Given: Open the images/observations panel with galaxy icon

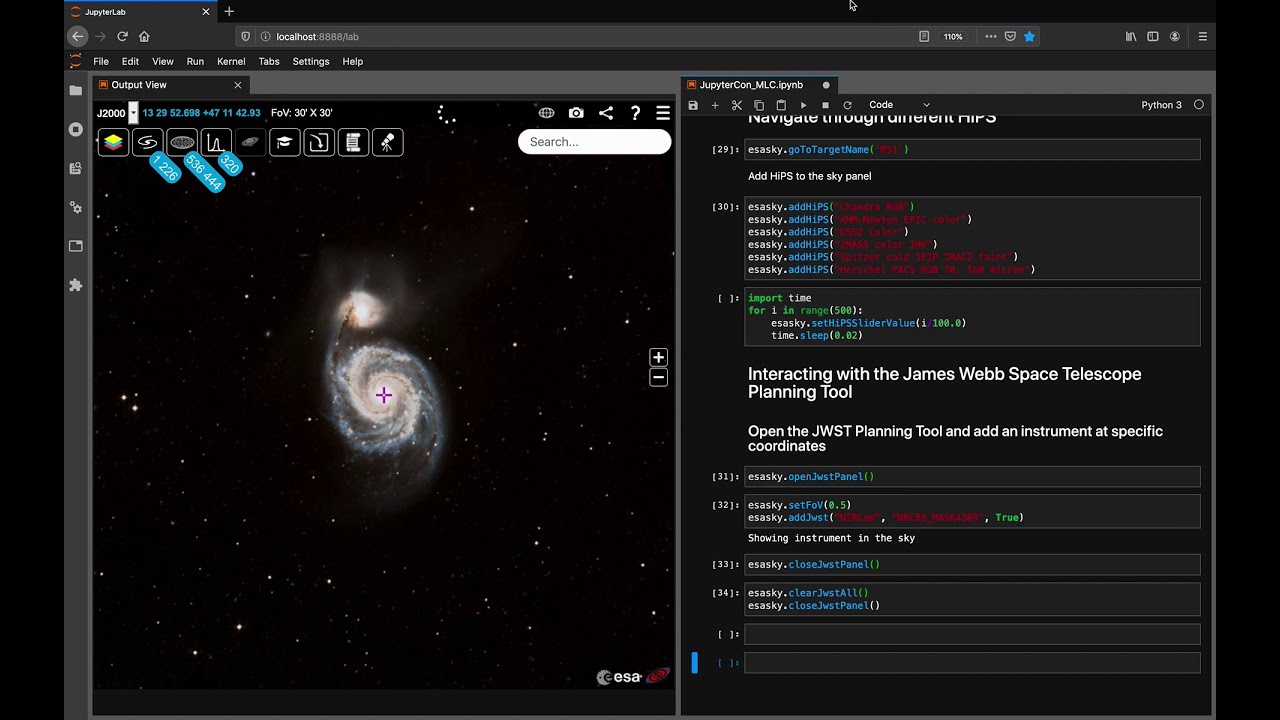Looking at the screenshot, I should 148,142.
